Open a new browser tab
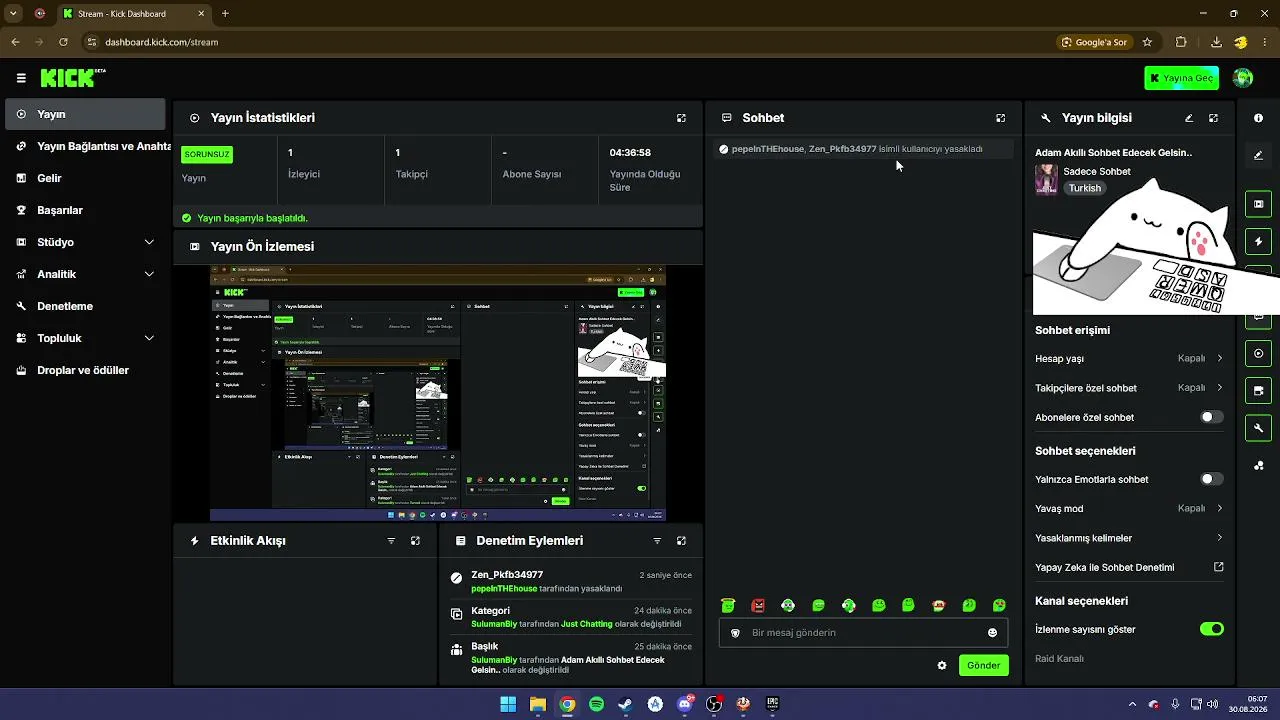1280x720 pixels. point(225,14)
